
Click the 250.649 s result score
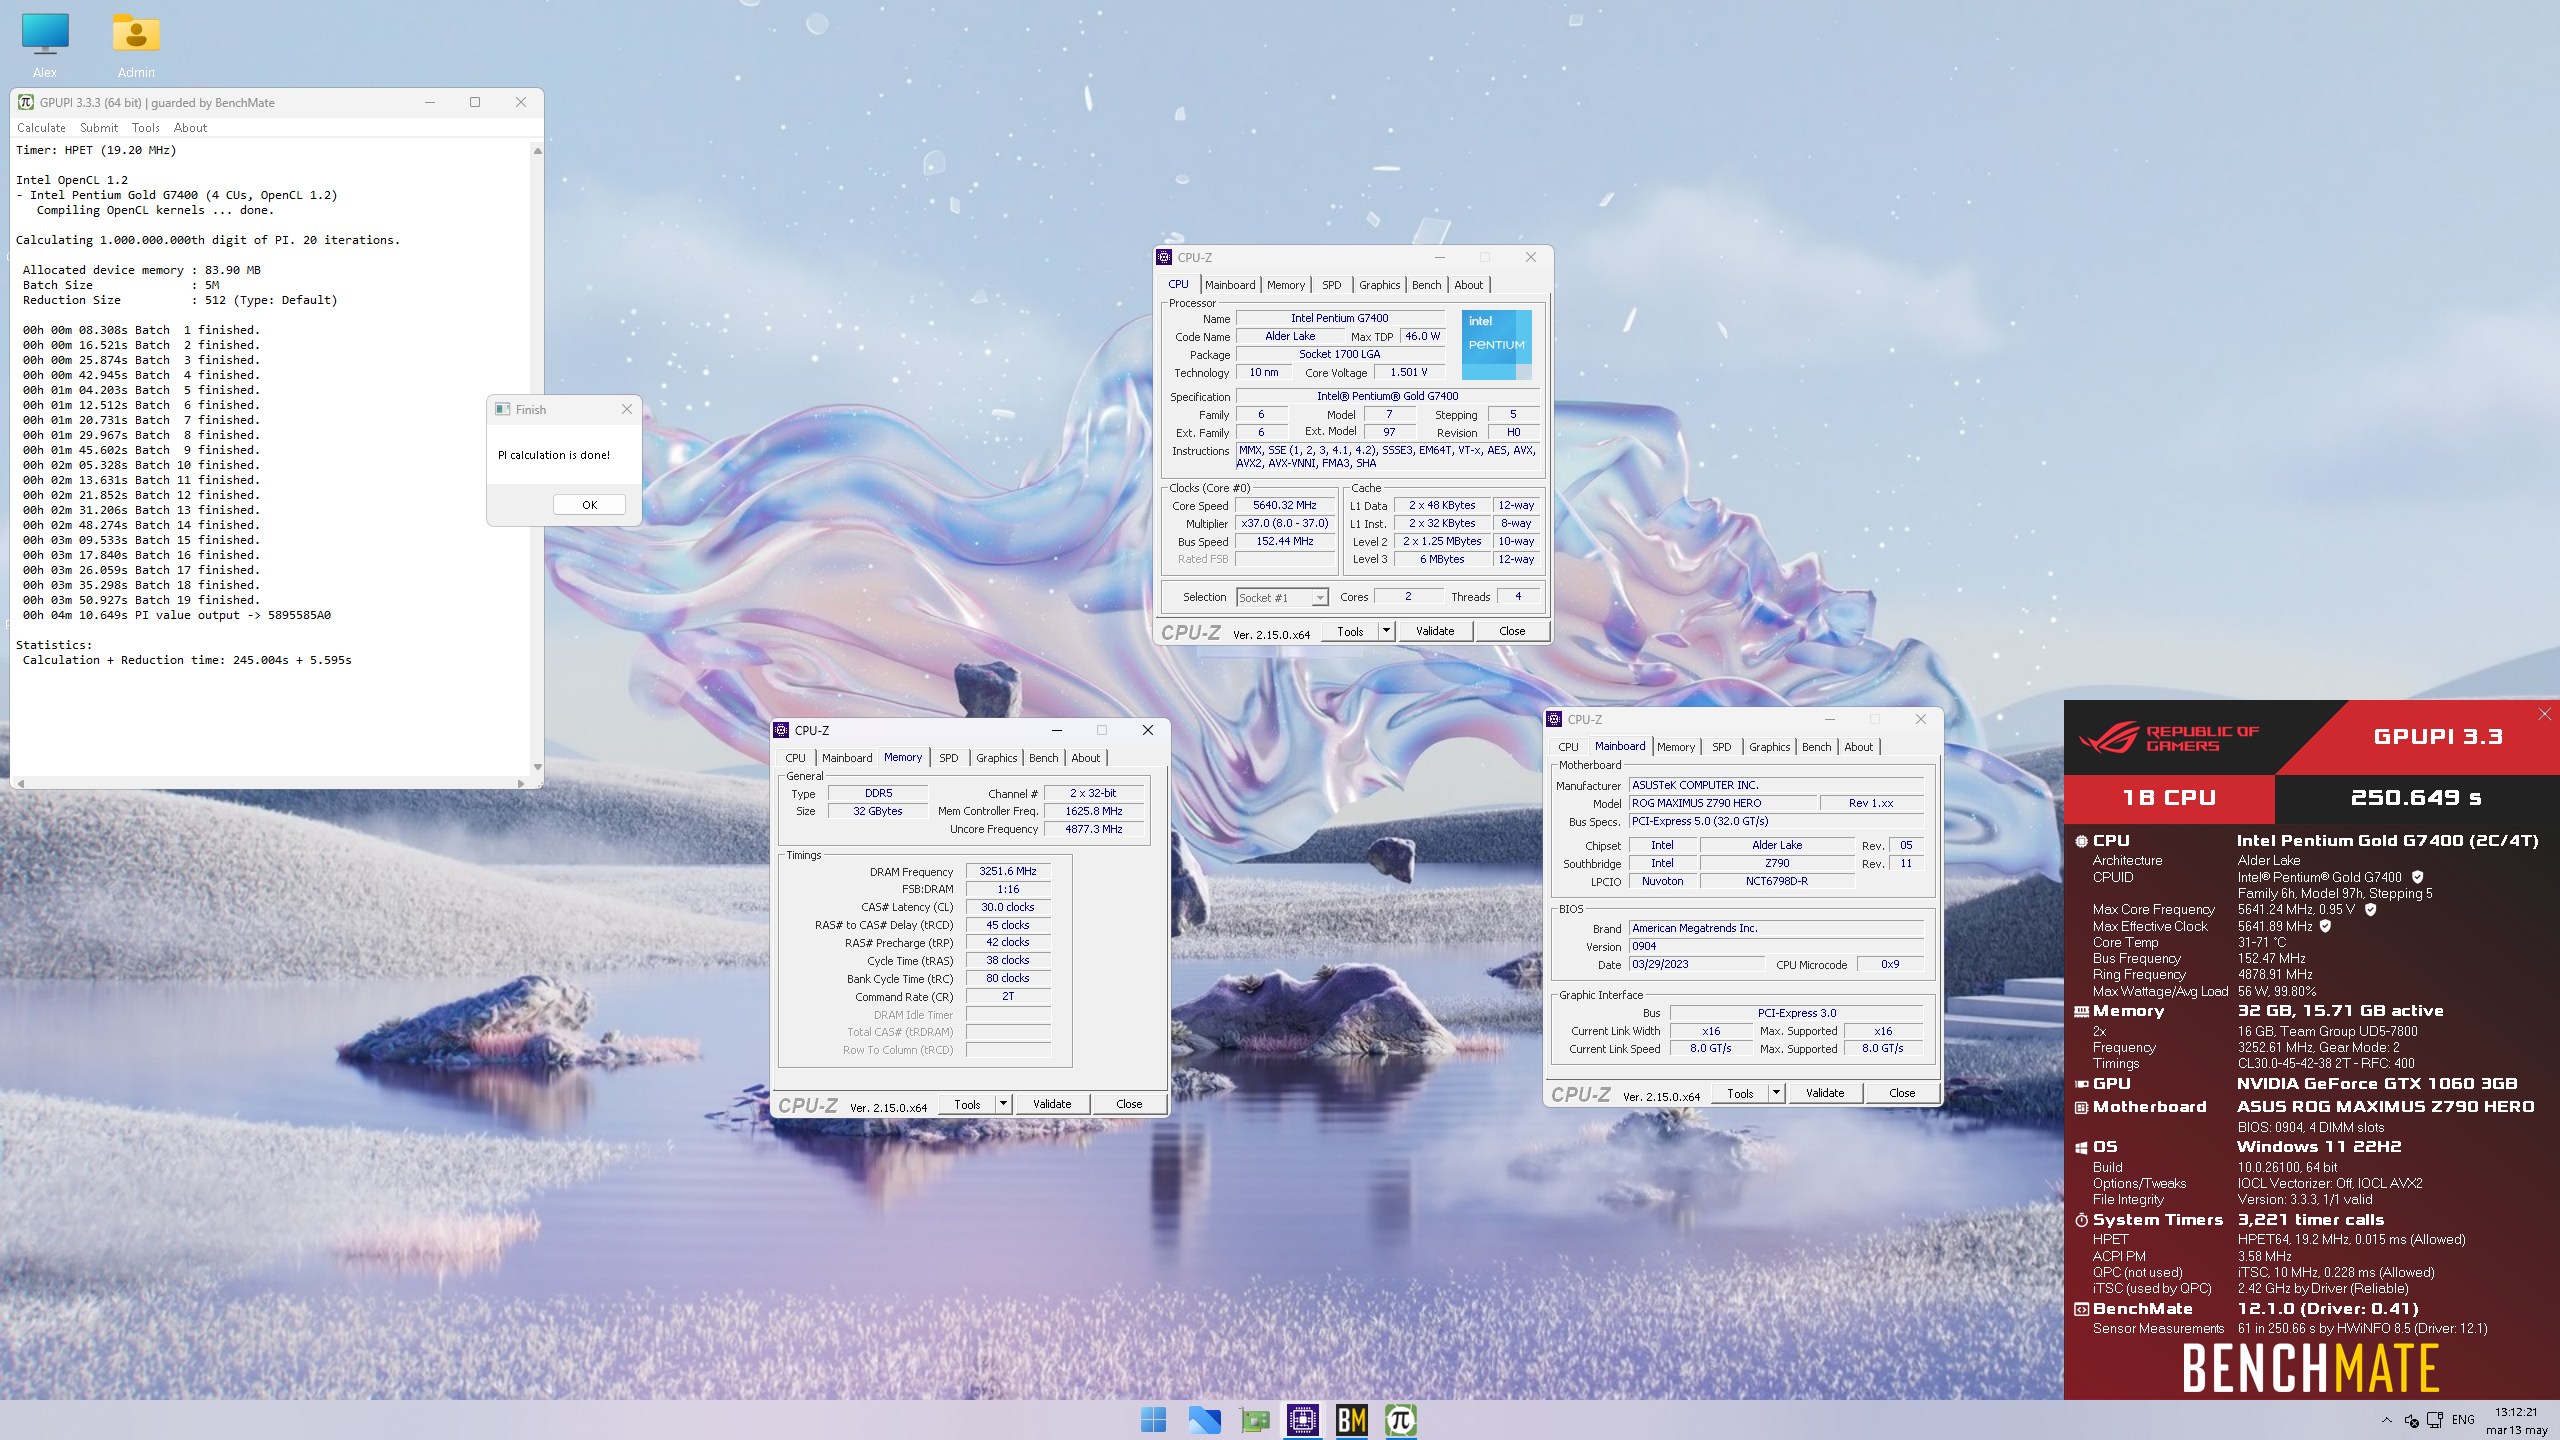pyautogui.click(x=2416, y=798)
